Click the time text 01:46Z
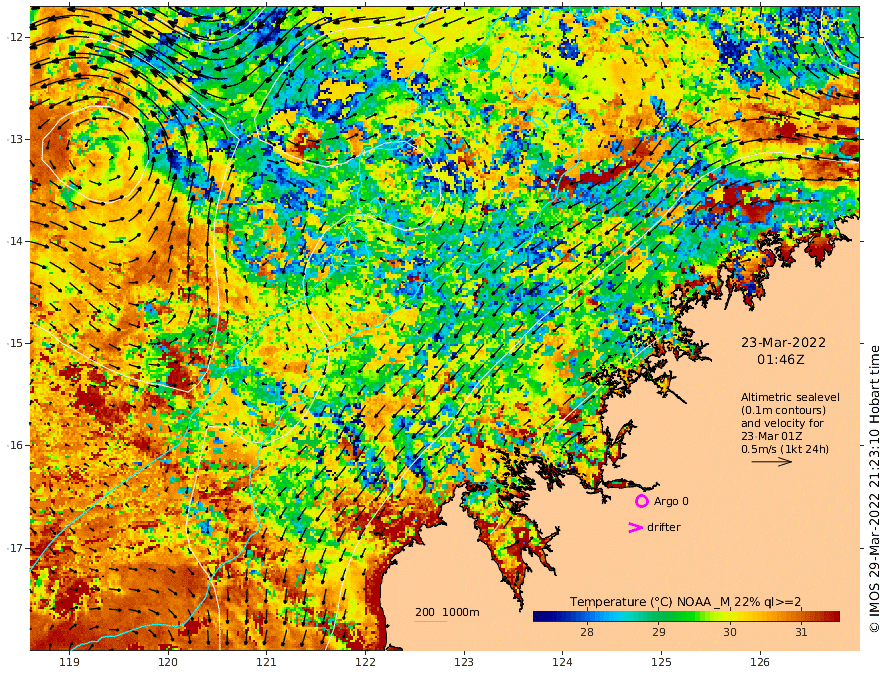 pos(781,360)
